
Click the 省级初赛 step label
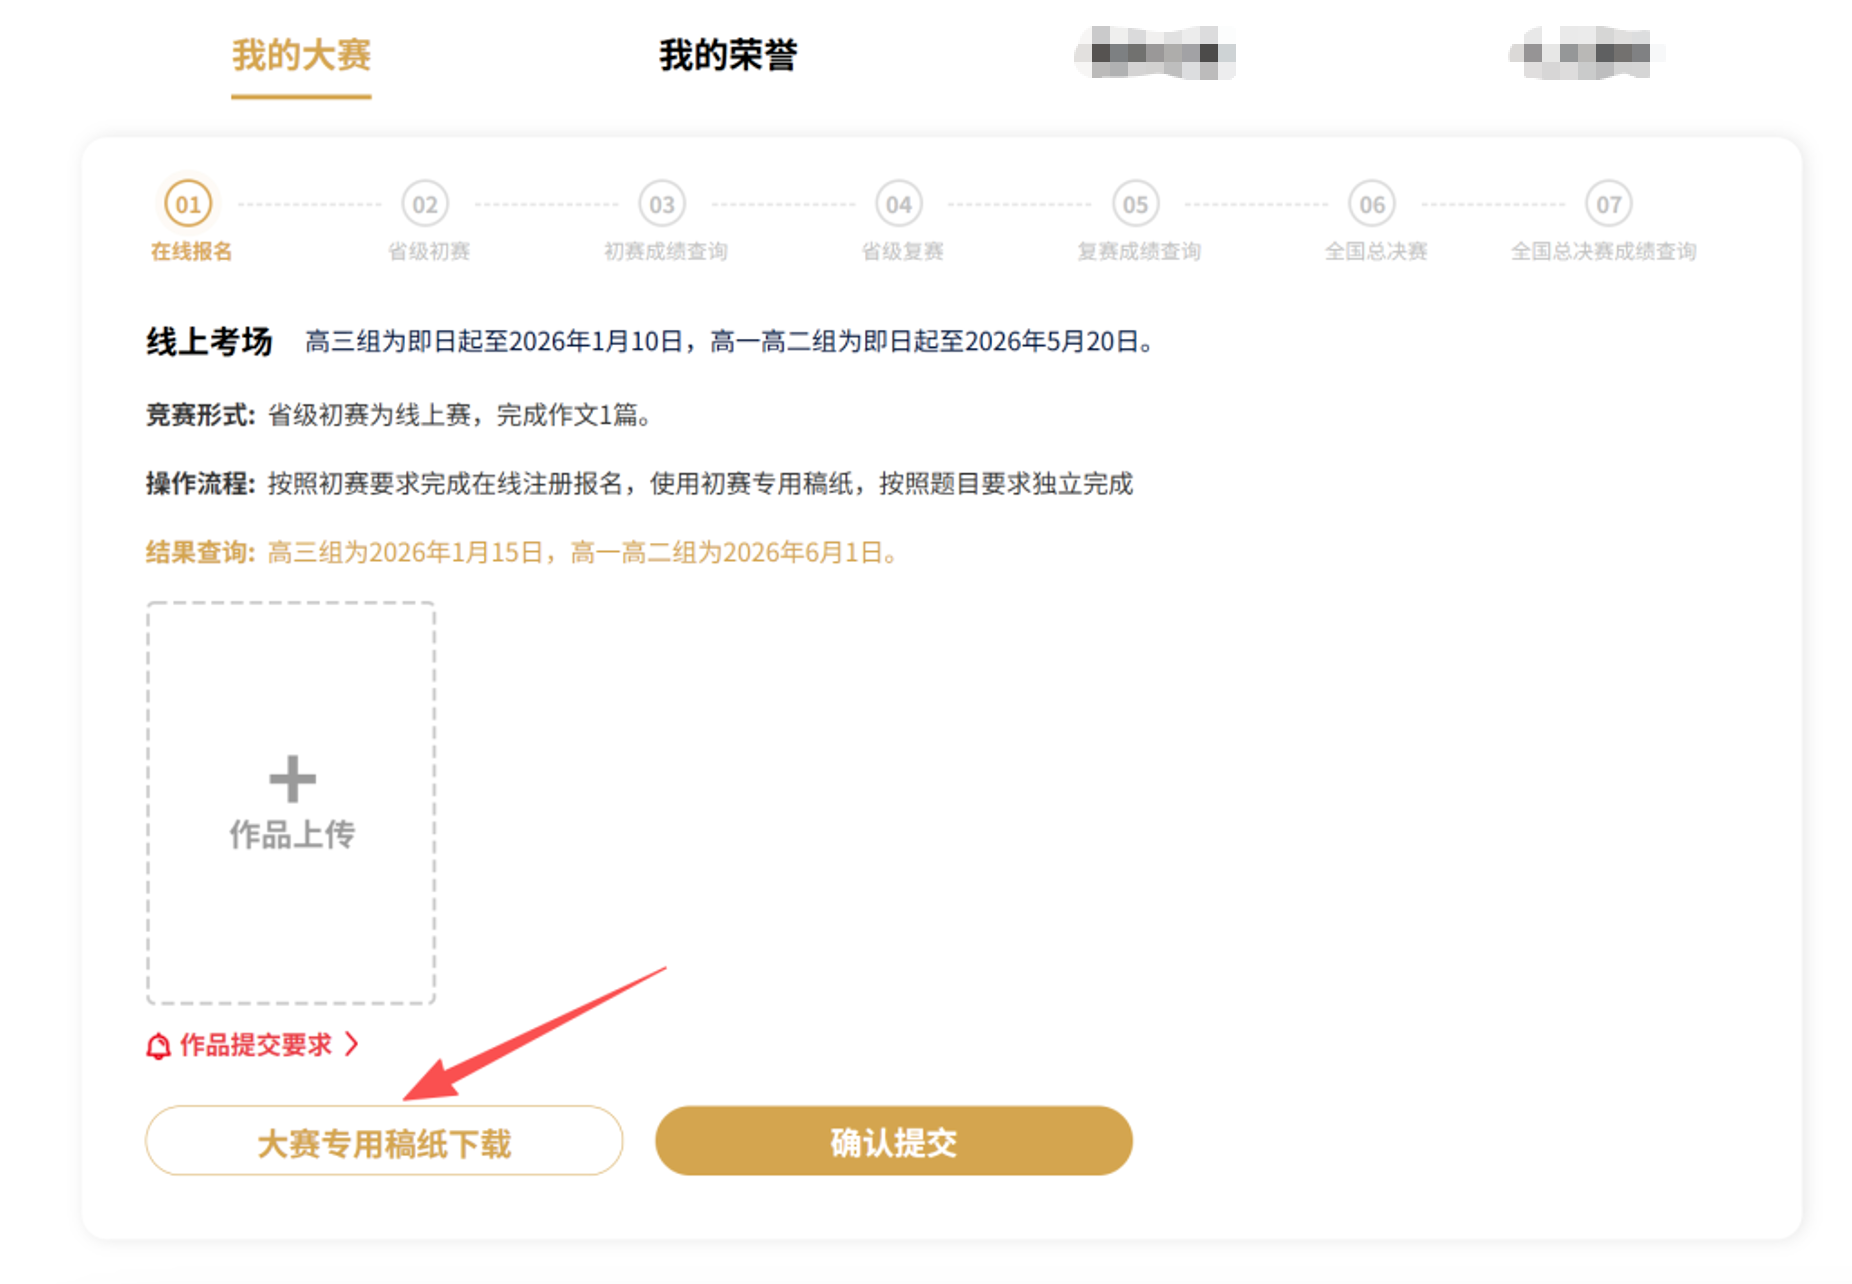point(428,251)
